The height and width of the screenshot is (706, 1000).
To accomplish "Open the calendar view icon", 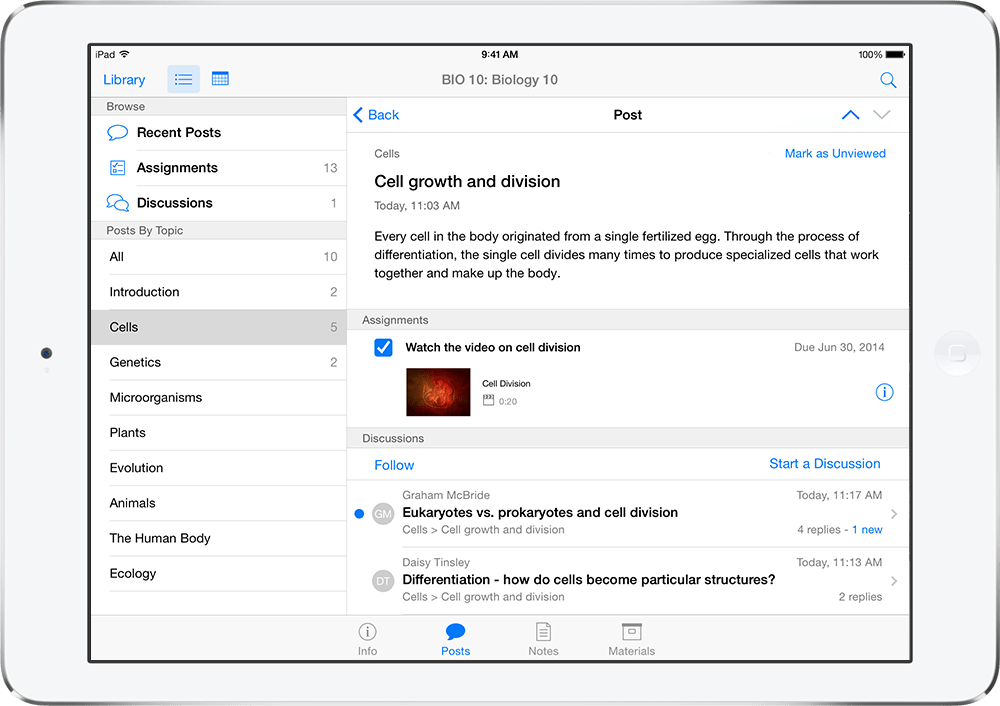I will [x=219, y=79].
